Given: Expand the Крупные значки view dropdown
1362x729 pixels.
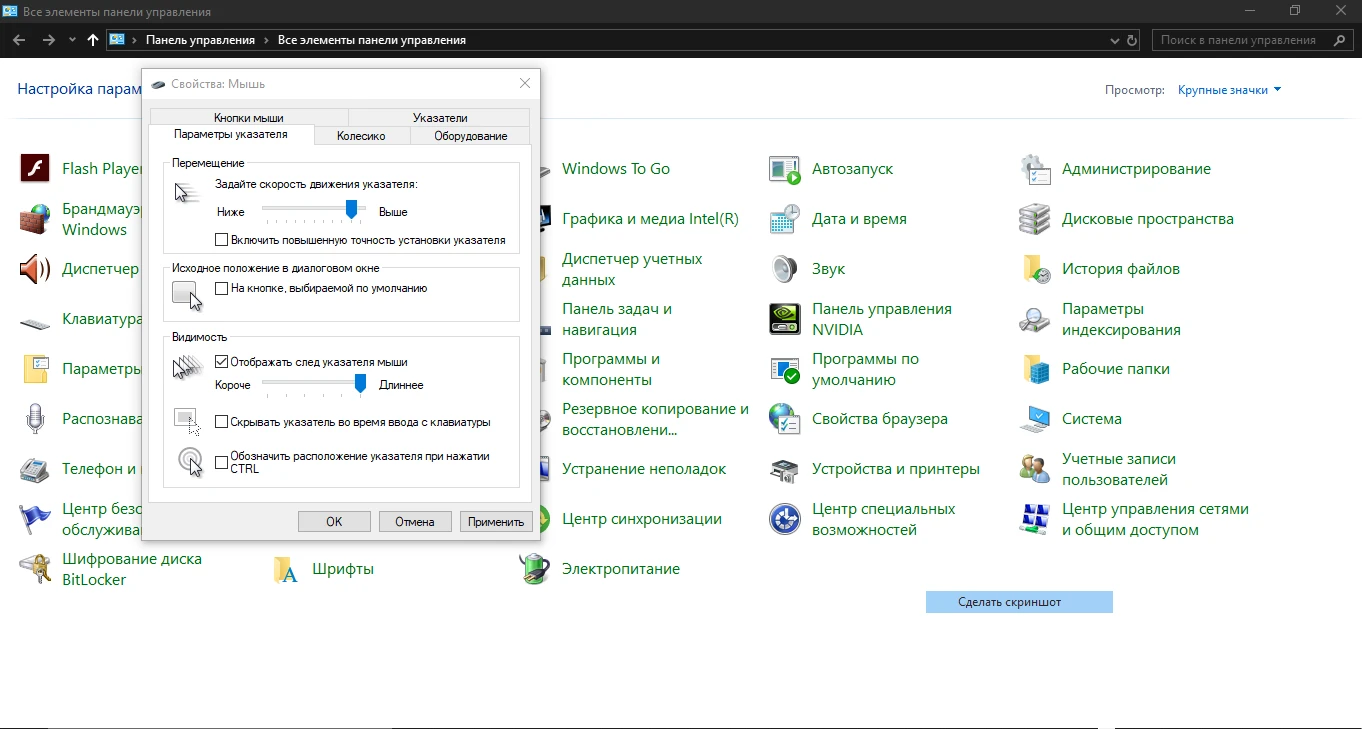Looking at the screenshot, I should (x=1229, y=90).
